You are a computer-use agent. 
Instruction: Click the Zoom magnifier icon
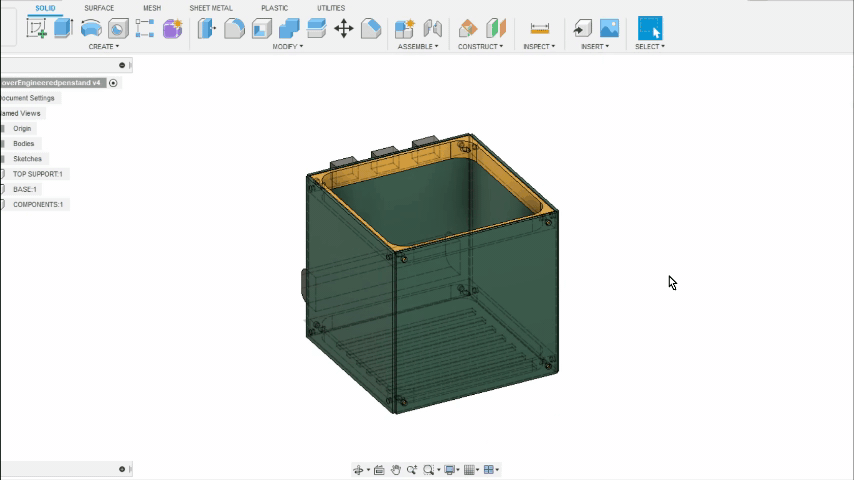[412, 470]
